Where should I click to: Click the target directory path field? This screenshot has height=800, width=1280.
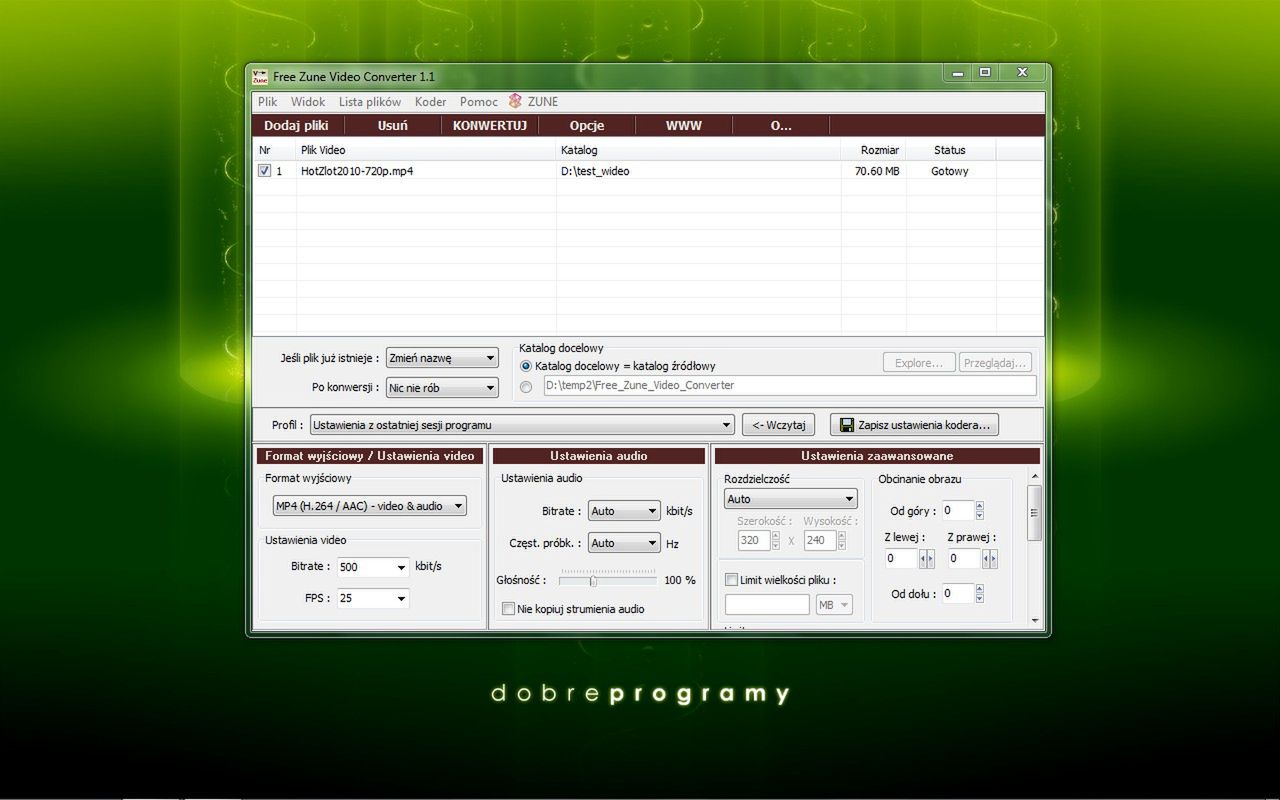pyautogui.click(x=790, y=386)
